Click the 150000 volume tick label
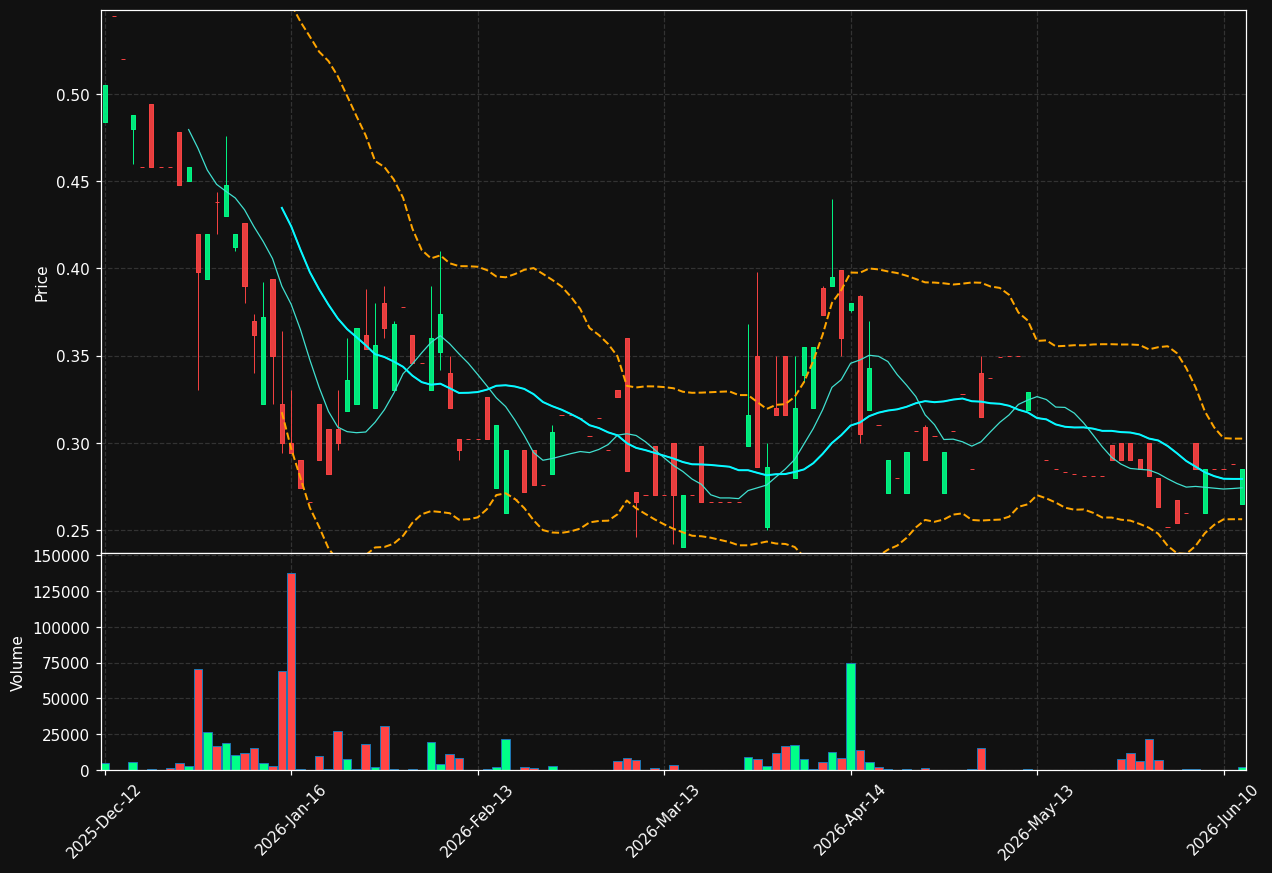Screen dimensions: 1272x873 point(62,556)
